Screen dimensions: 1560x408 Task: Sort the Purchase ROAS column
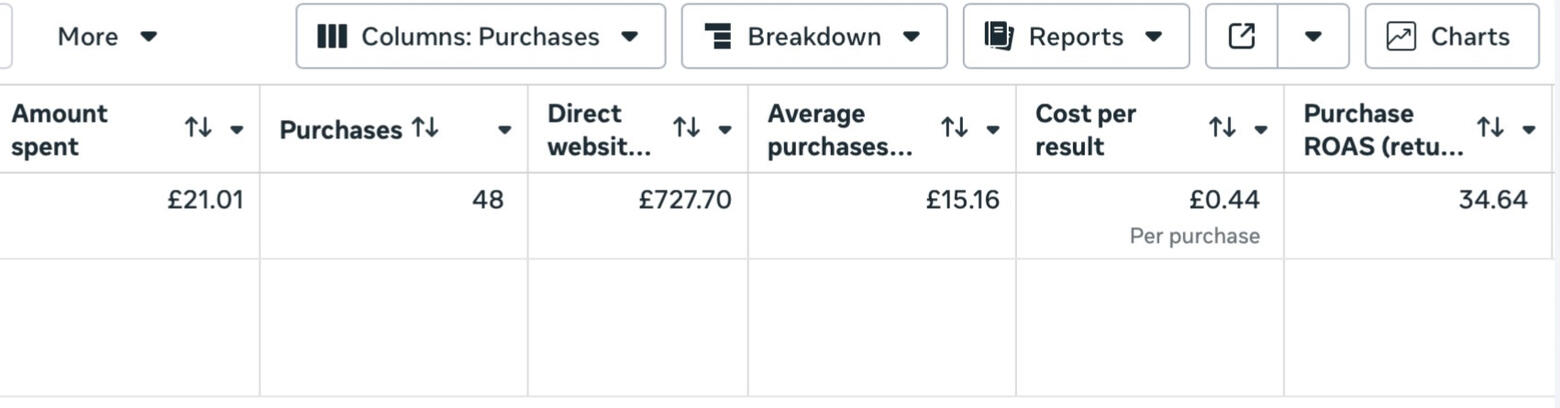point(1490,129)
